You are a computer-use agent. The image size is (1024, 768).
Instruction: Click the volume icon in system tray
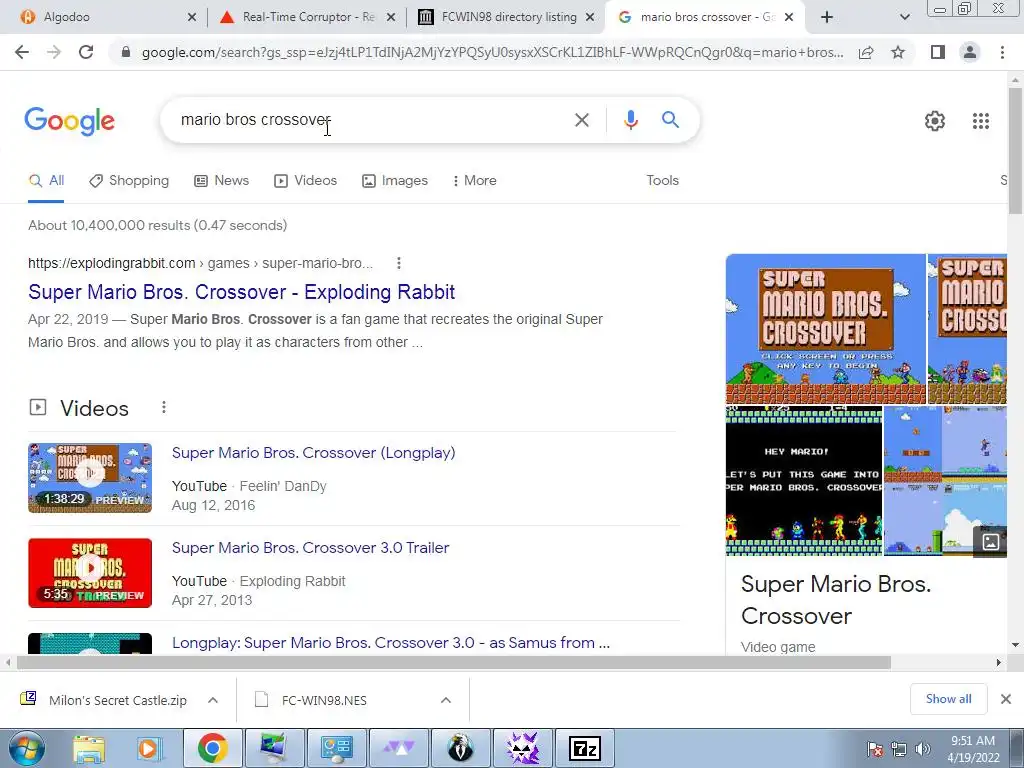tap(922, 749)
